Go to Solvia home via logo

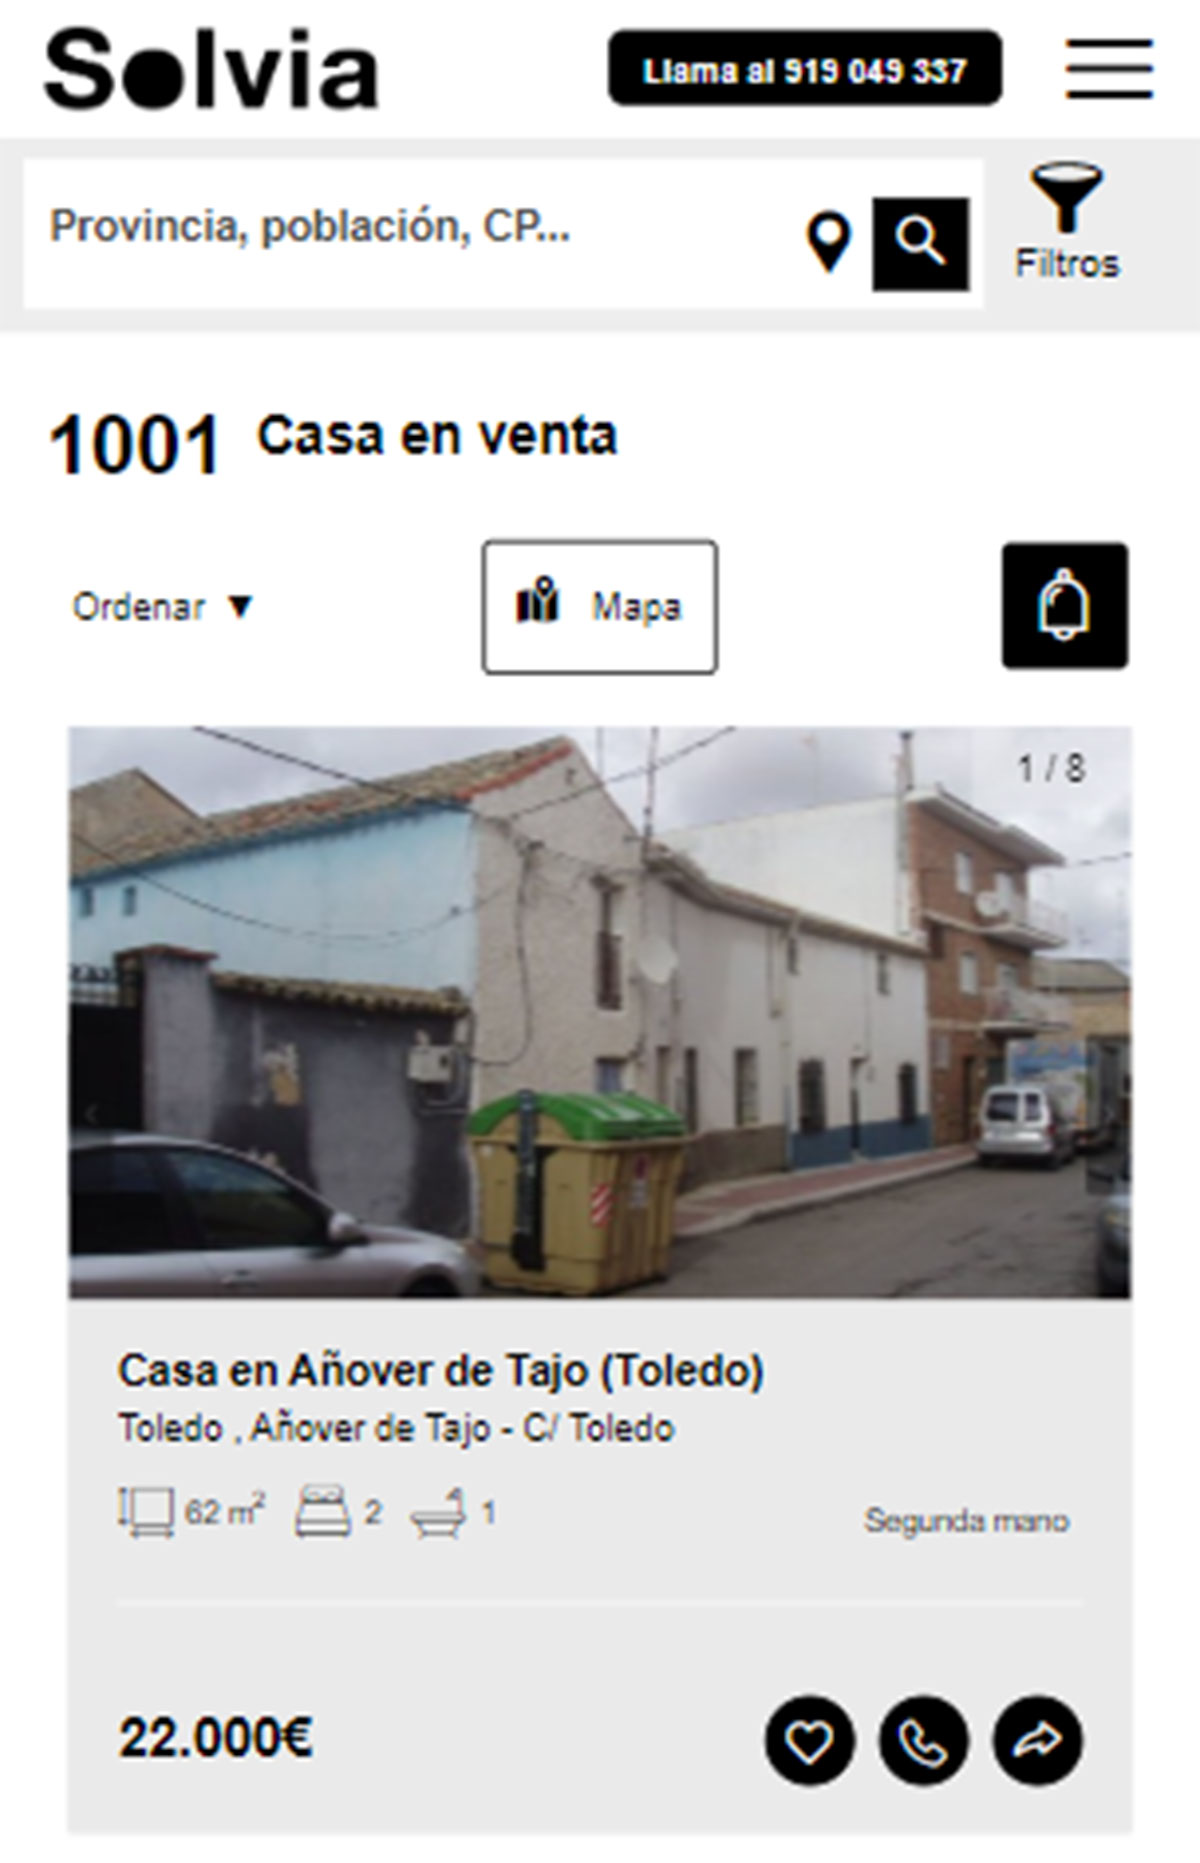(x=211, y=69)
